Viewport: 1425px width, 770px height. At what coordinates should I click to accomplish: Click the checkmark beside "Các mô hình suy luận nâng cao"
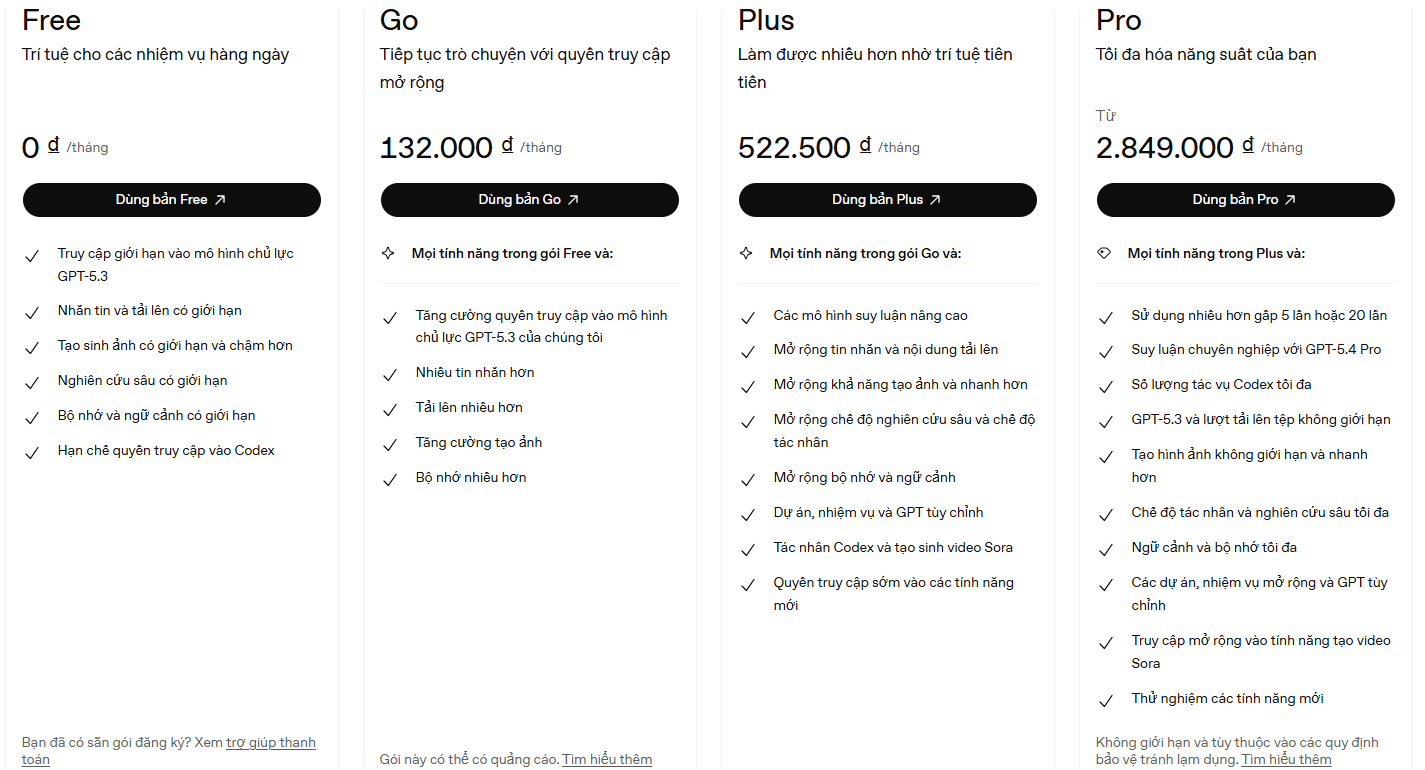pos(748,318)
